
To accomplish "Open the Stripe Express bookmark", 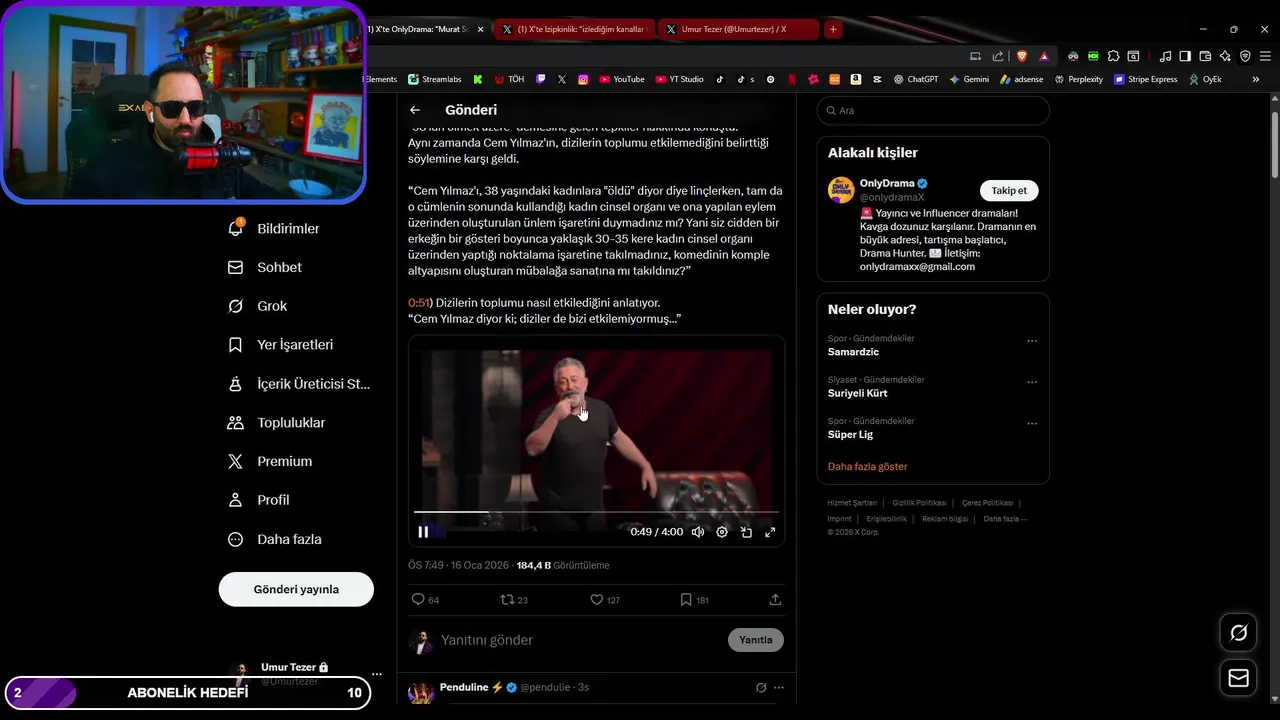I will point(1146,79).
